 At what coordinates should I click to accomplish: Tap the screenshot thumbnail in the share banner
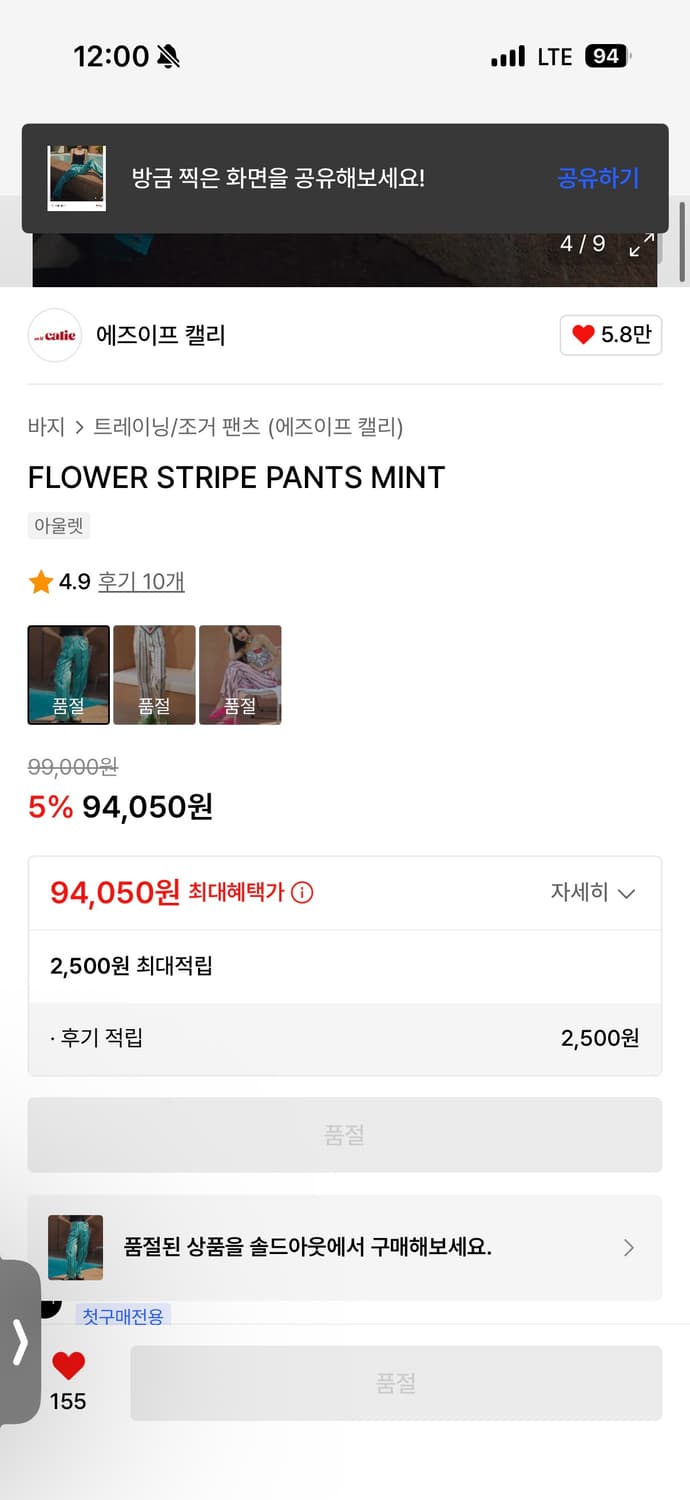tap(75, 178)
